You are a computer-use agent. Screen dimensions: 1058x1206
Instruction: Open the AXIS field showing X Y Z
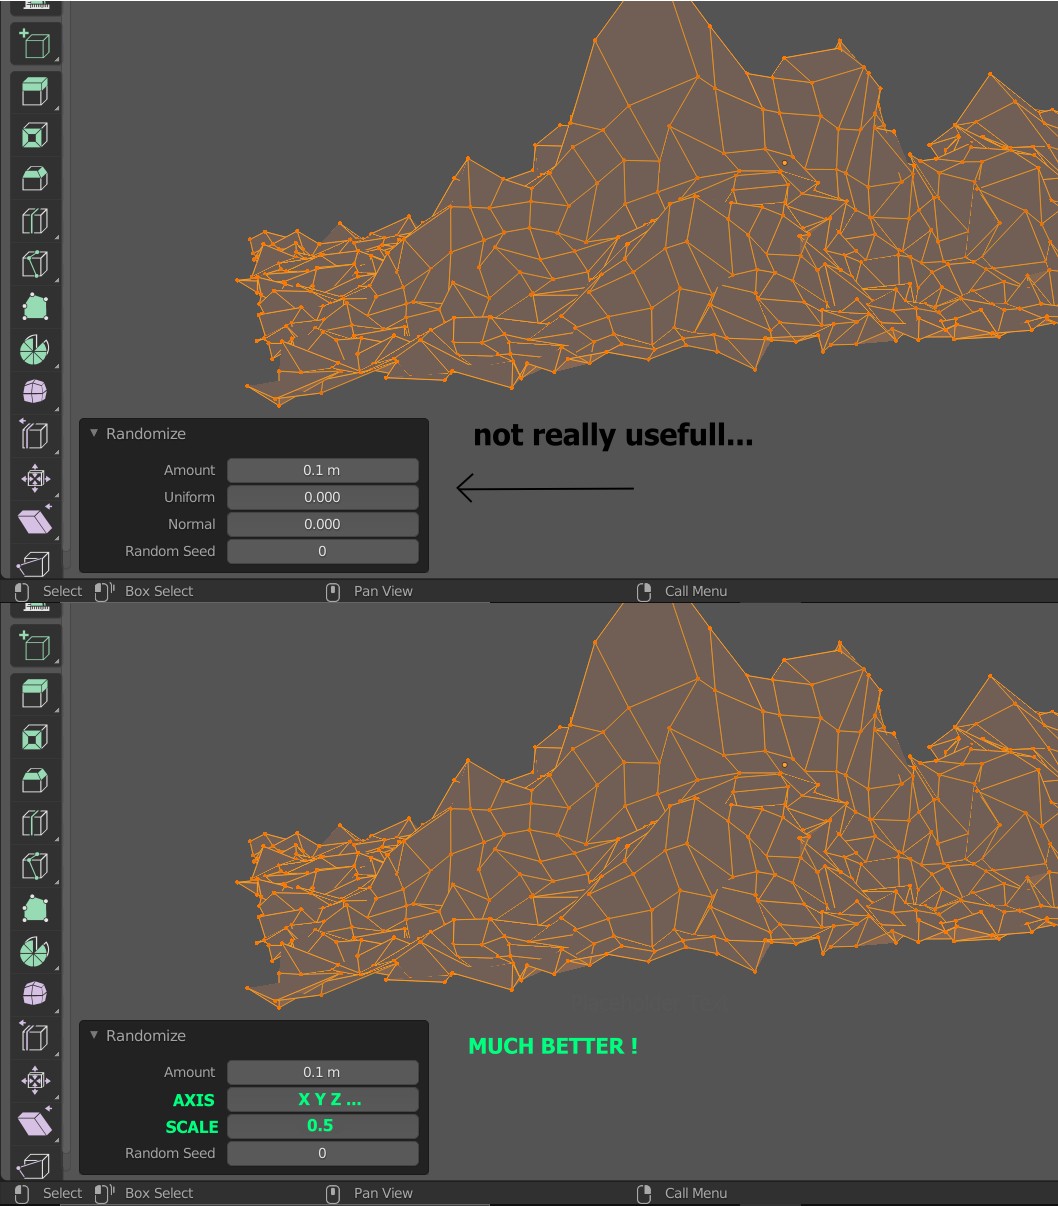pos(322,1099)
